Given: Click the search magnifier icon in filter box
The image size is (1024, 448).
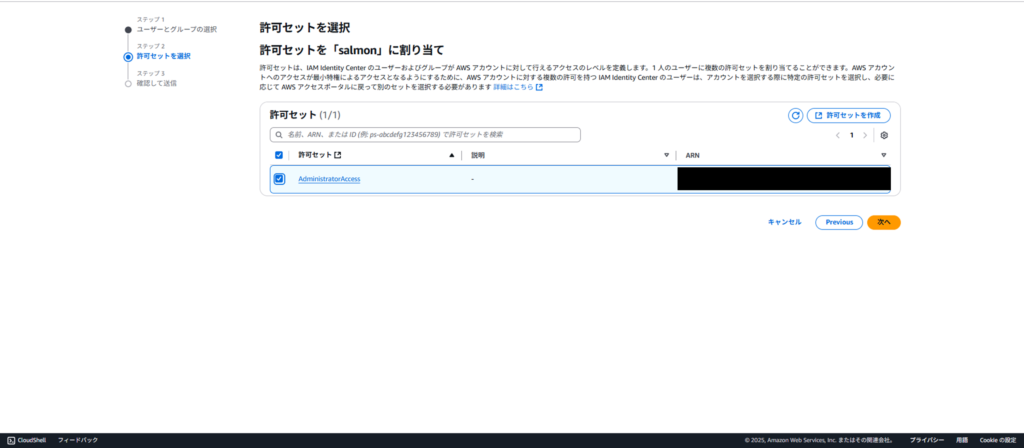Looking at the screenshot, I should click(x=279, y=135).
